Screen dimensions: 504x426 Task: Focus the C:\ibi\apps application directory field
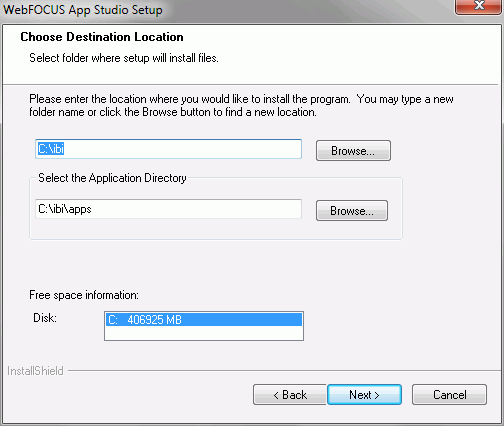(x=168, y=209)
